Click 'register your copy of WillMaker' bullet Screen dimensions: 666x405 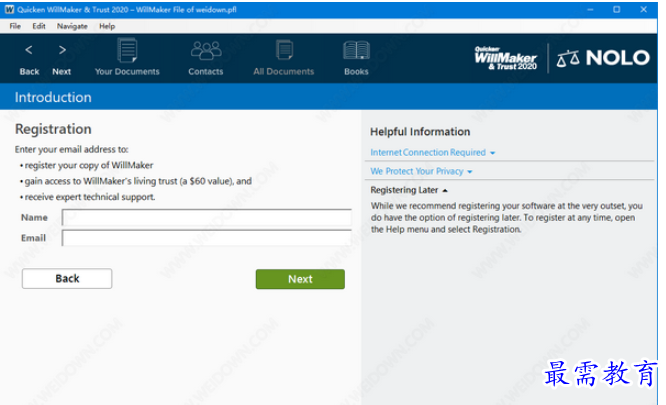point(87,165)
